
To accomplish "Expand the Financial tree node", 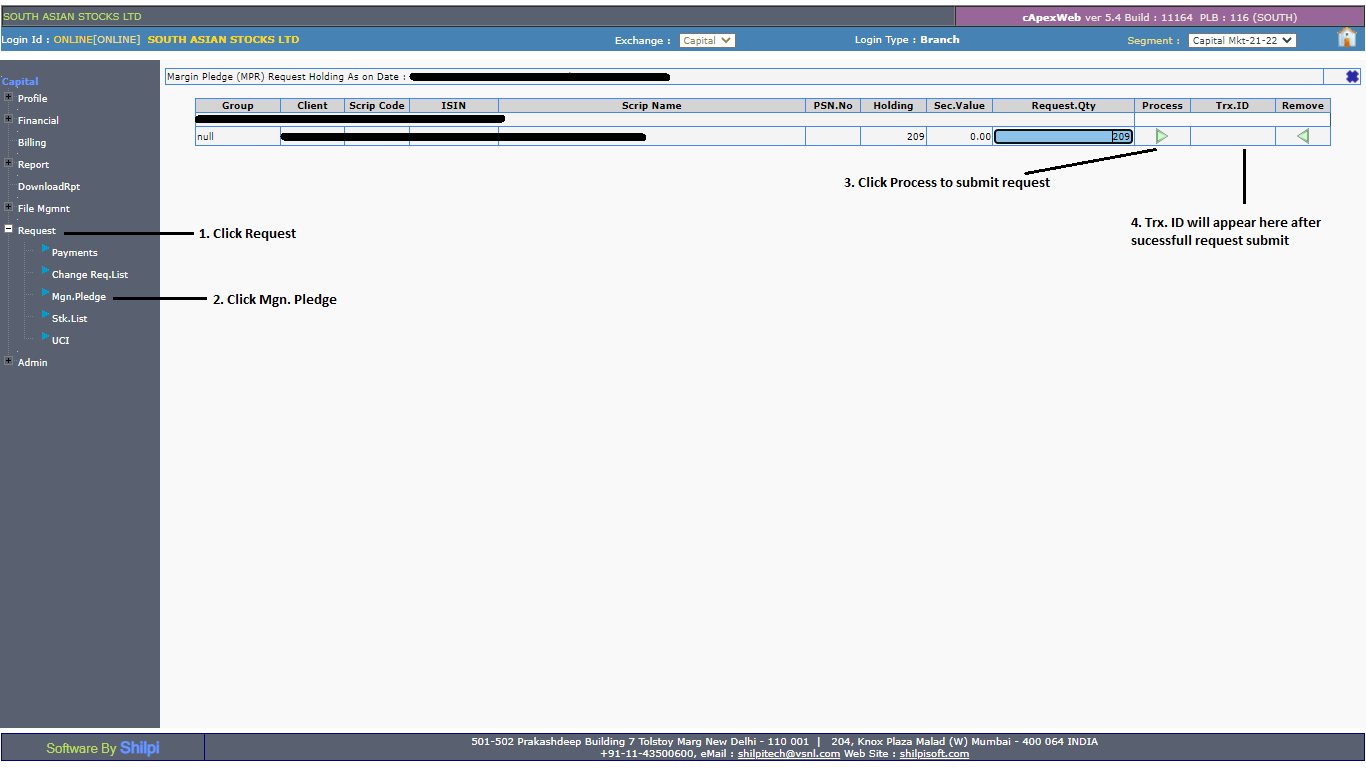I will click(x=9, y=120).
